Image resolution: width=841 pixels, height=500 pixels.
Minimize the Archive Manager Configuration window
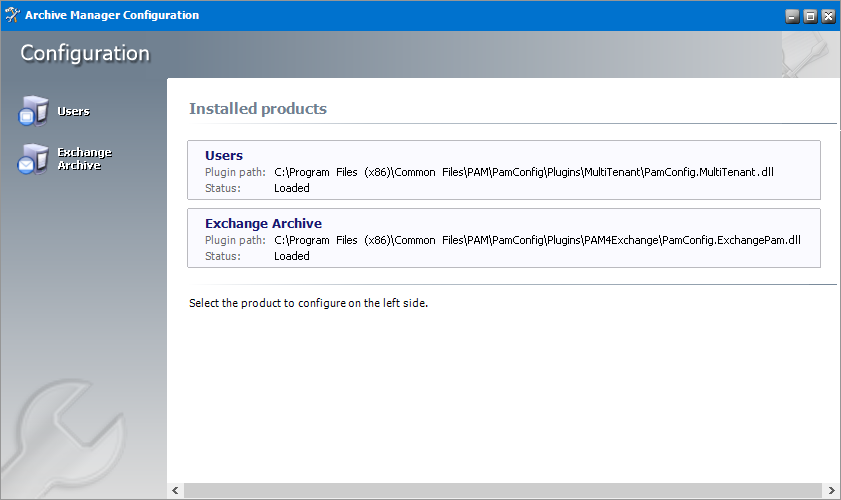[792, 16]
